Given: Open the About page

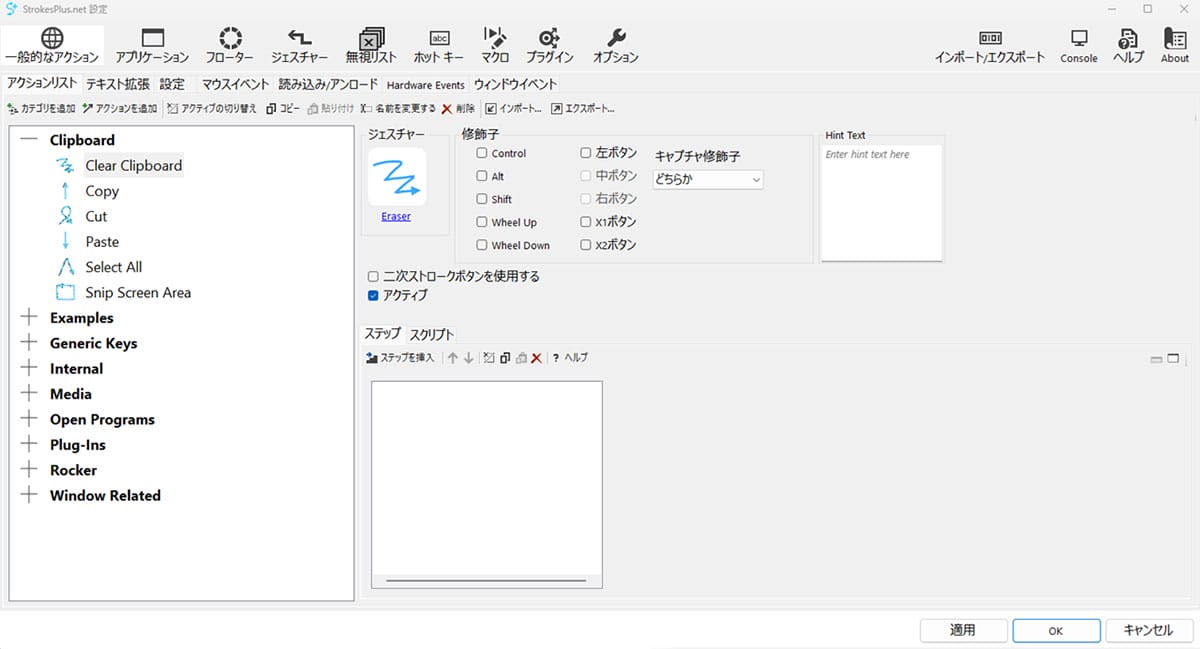Looking at the screenshot, I should point(1175,45).
